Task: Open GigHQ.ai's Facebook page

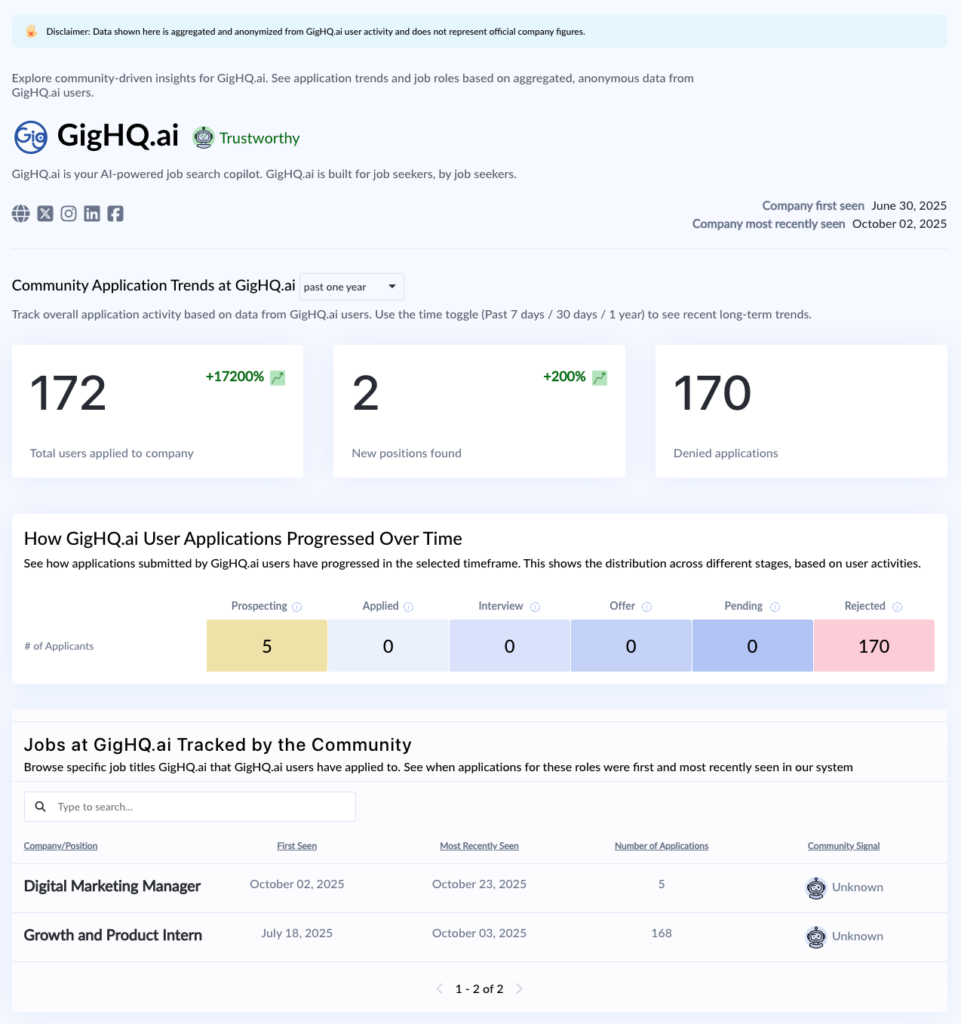Action: coord(115,213)
